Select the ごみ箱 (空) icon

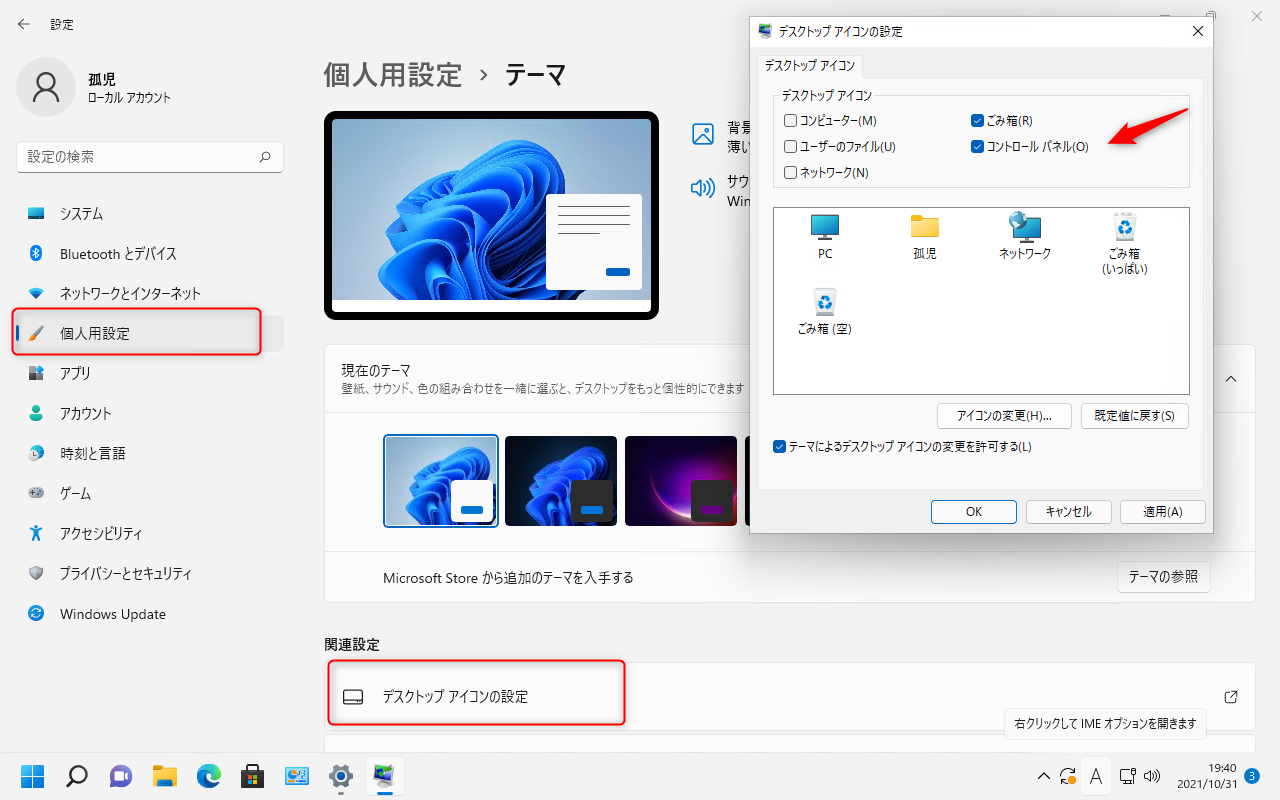pyautogui.click(x=825, y=311)
